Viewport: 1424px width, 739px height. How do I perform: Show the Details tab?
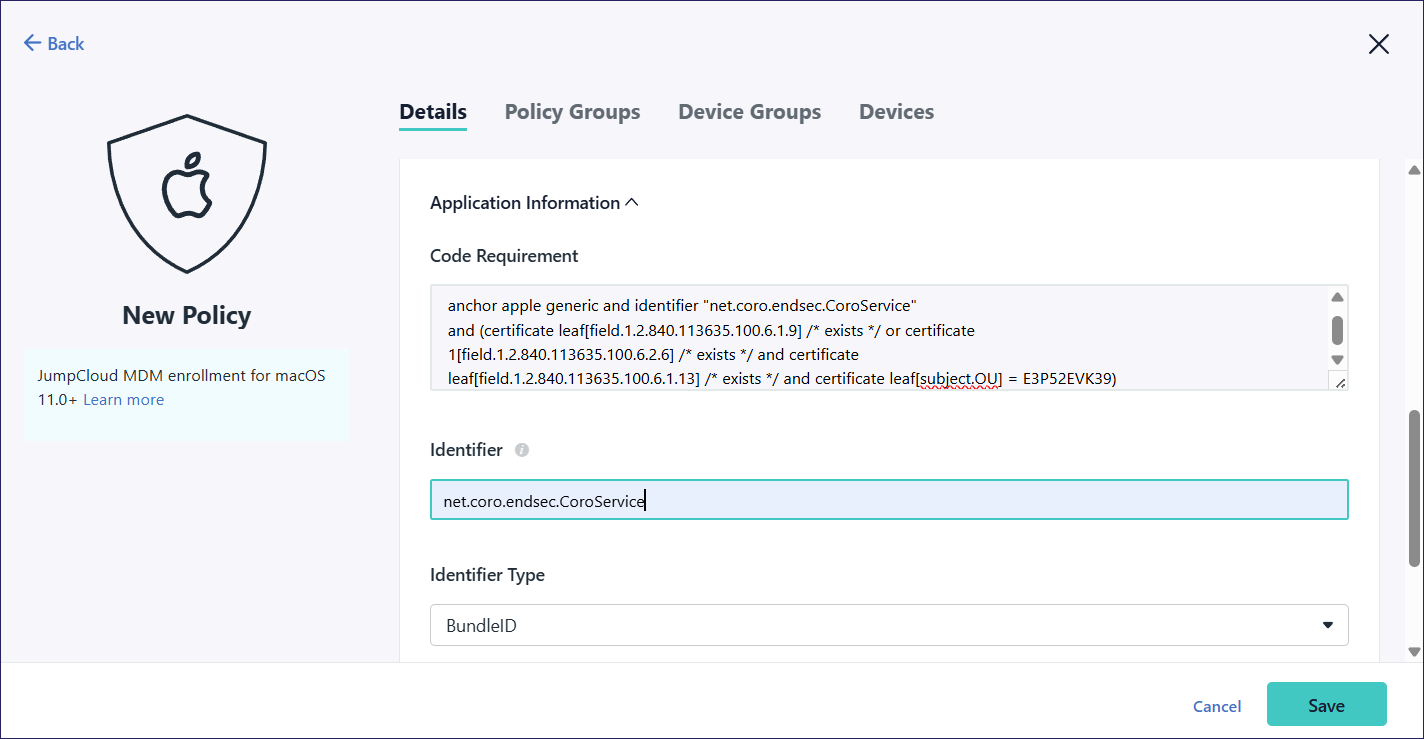[433, 112]
